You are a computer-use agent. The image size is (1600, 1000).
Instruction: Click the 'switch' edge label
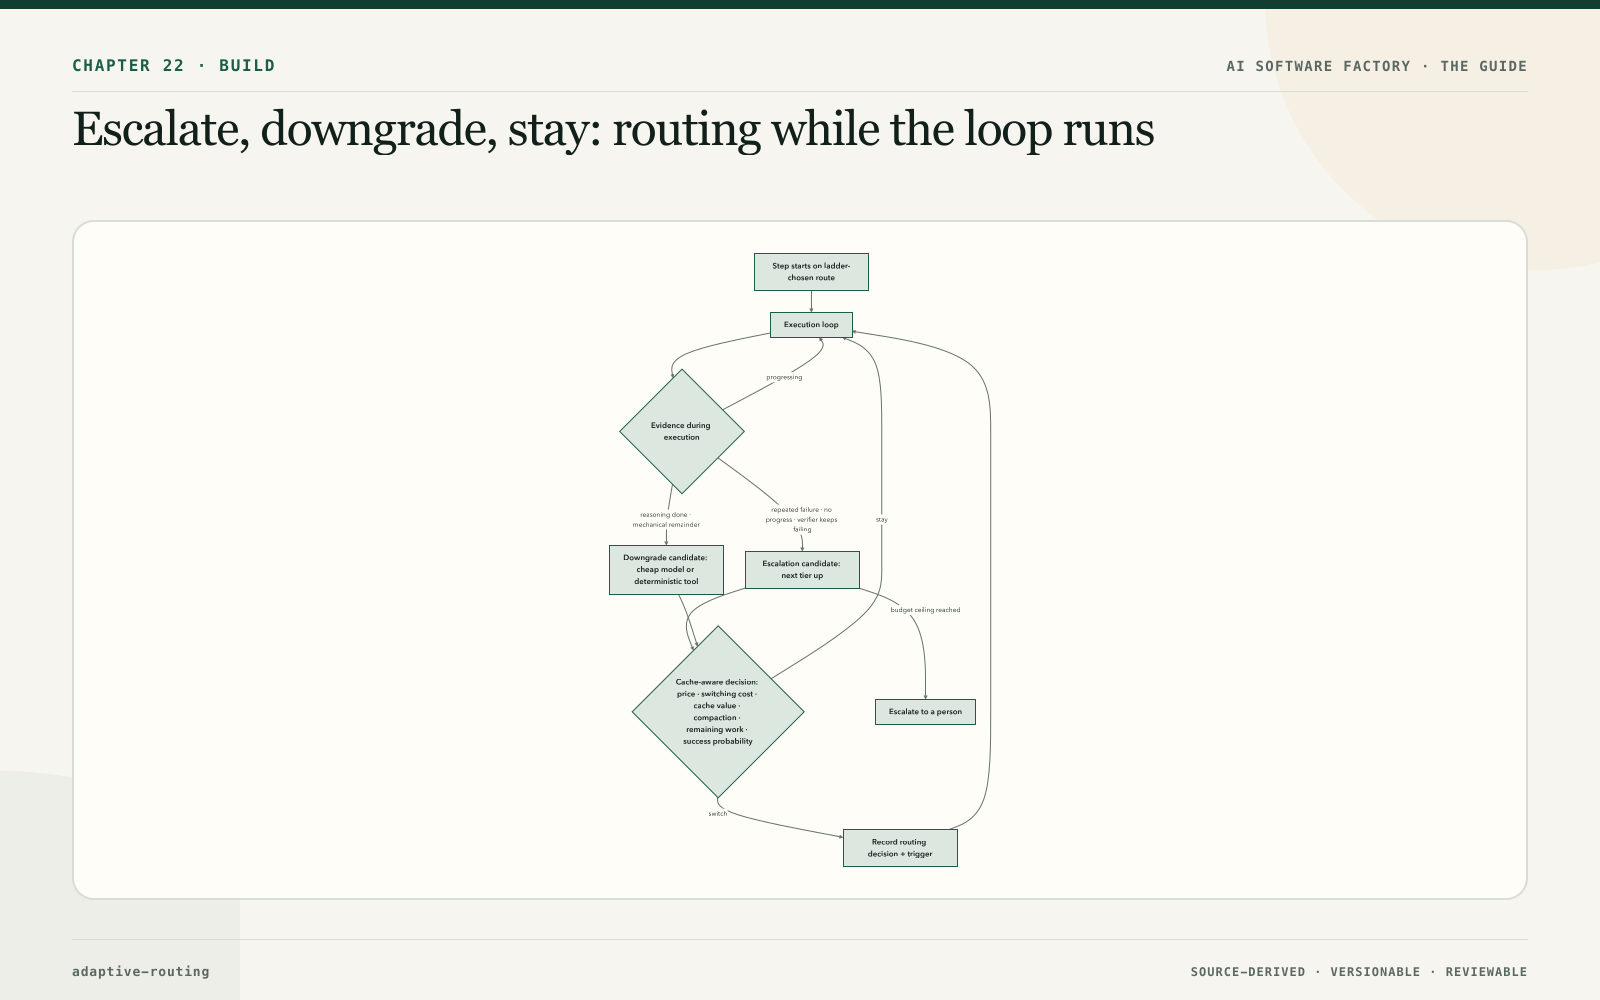(x=718, y=814)
